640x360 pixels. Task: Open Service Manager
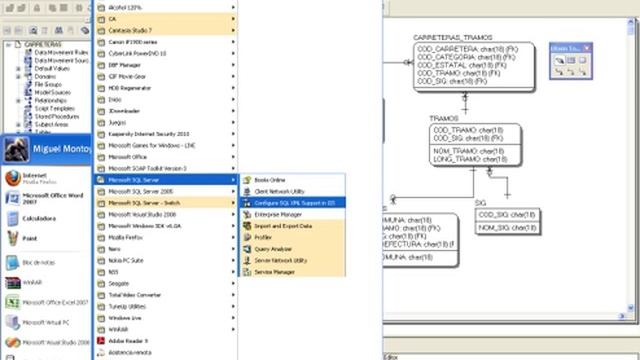(293, 272)
